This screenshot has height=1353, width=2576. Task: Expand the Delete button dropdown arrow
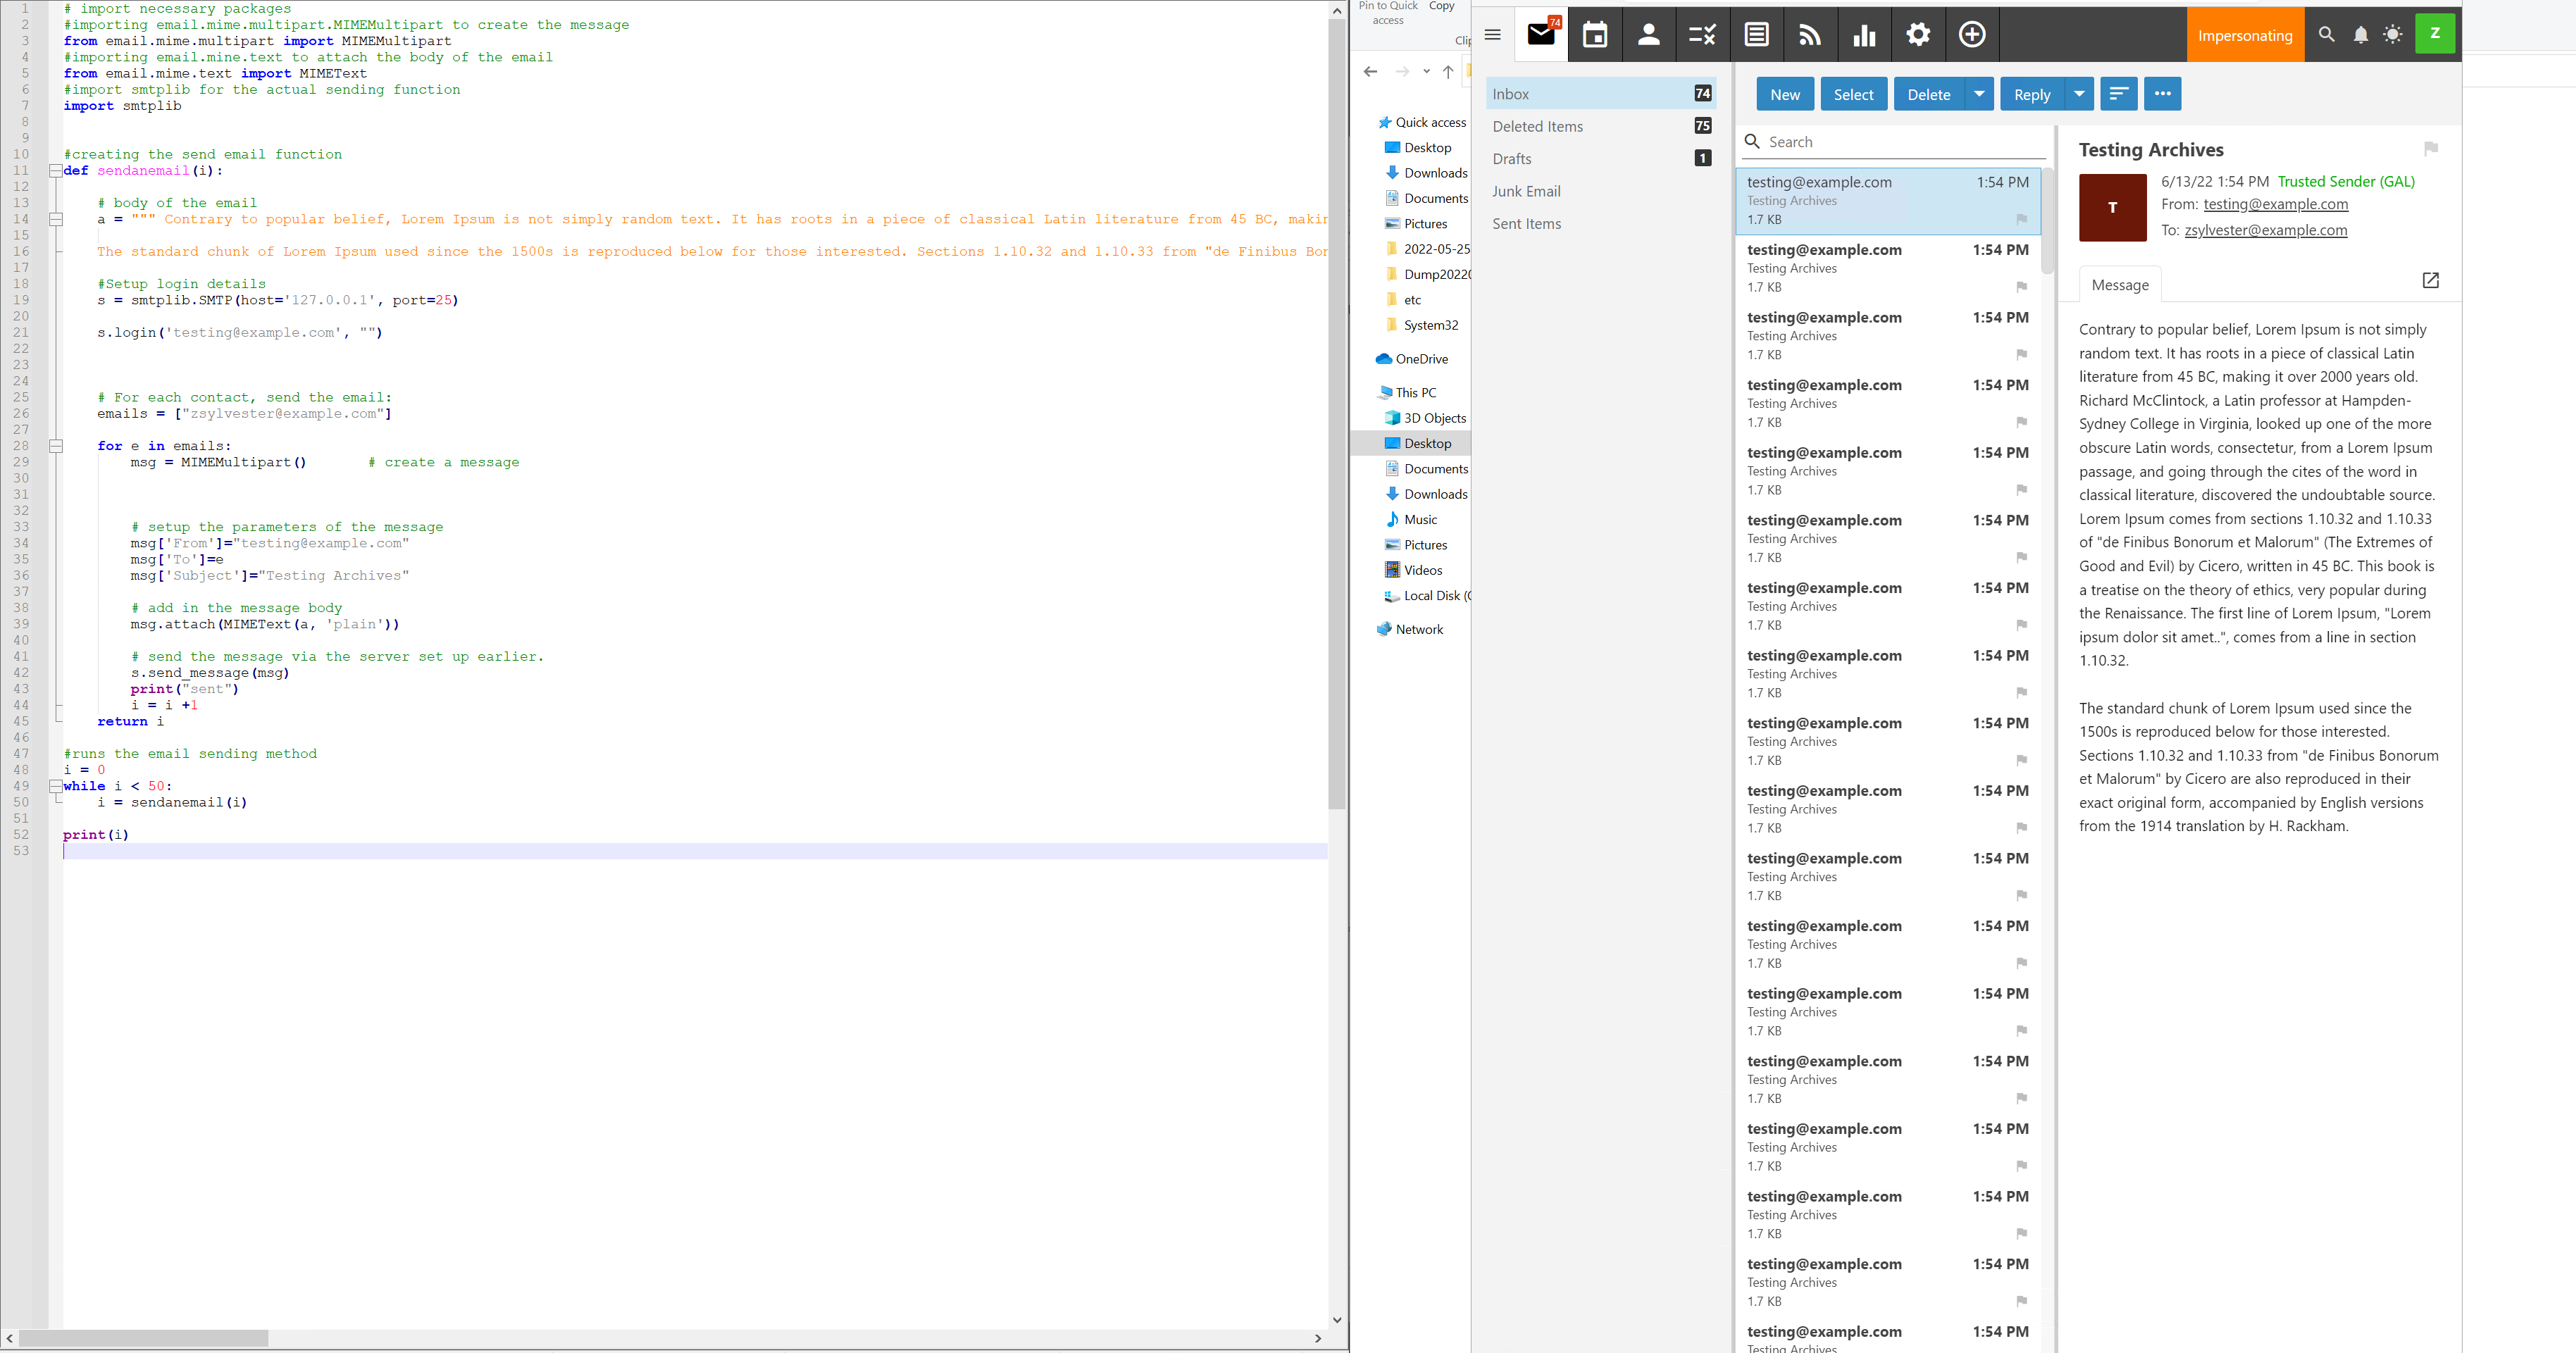click(x=1979, y=94)
